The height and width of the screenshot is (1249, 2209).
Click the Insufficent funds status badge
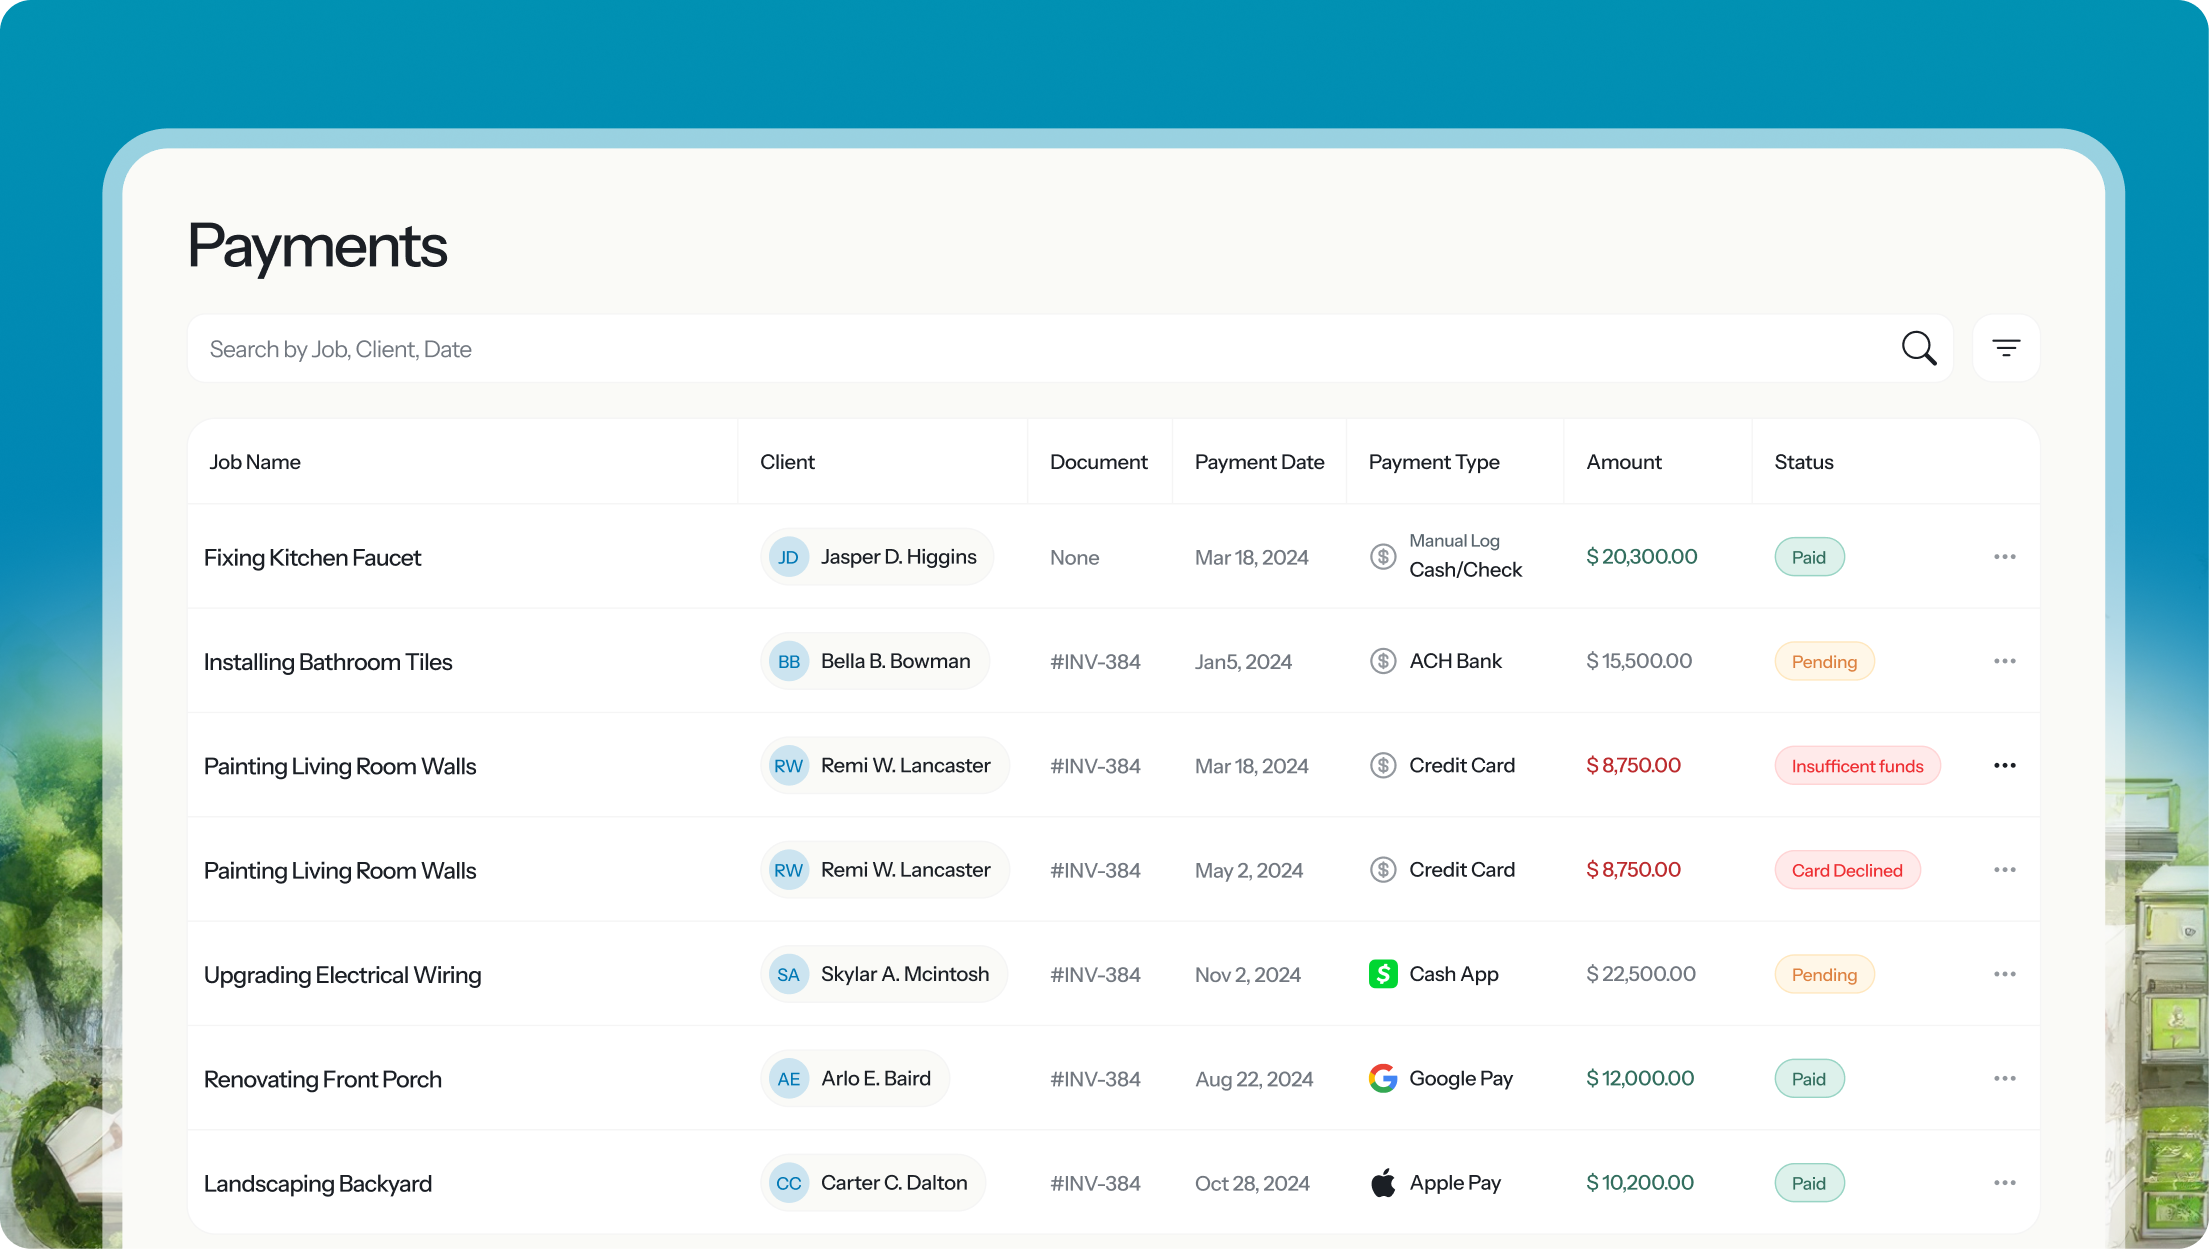tap(1857, 766)
